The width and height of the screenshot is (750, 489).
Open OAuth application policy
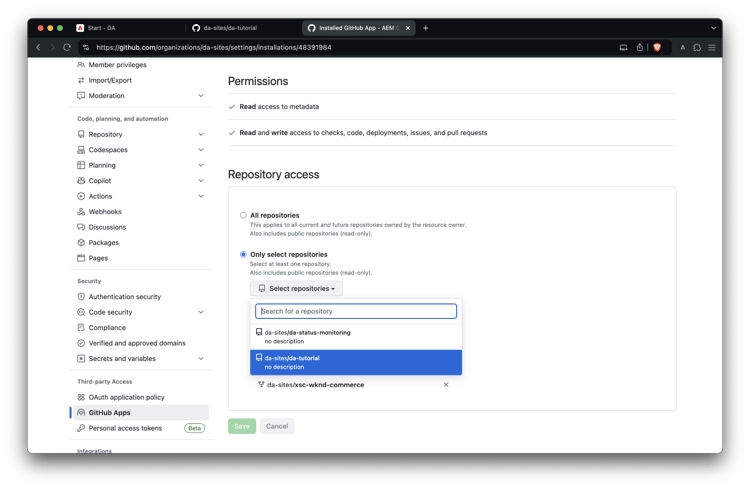(126, 397)
